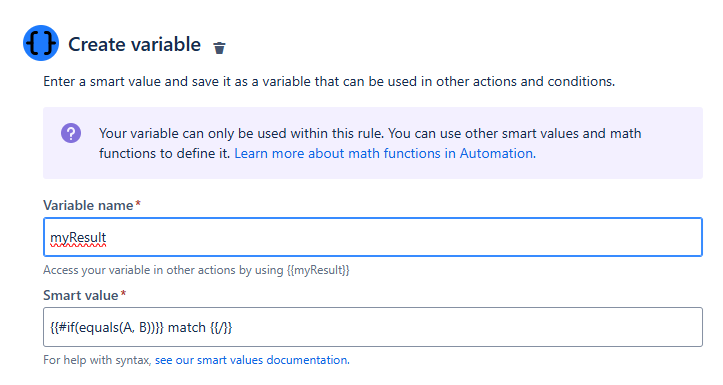This screenshot has height=385, width=723.
Task: Place cursor on the #if(equals(A, B)) expression
Action: [107, 327]
